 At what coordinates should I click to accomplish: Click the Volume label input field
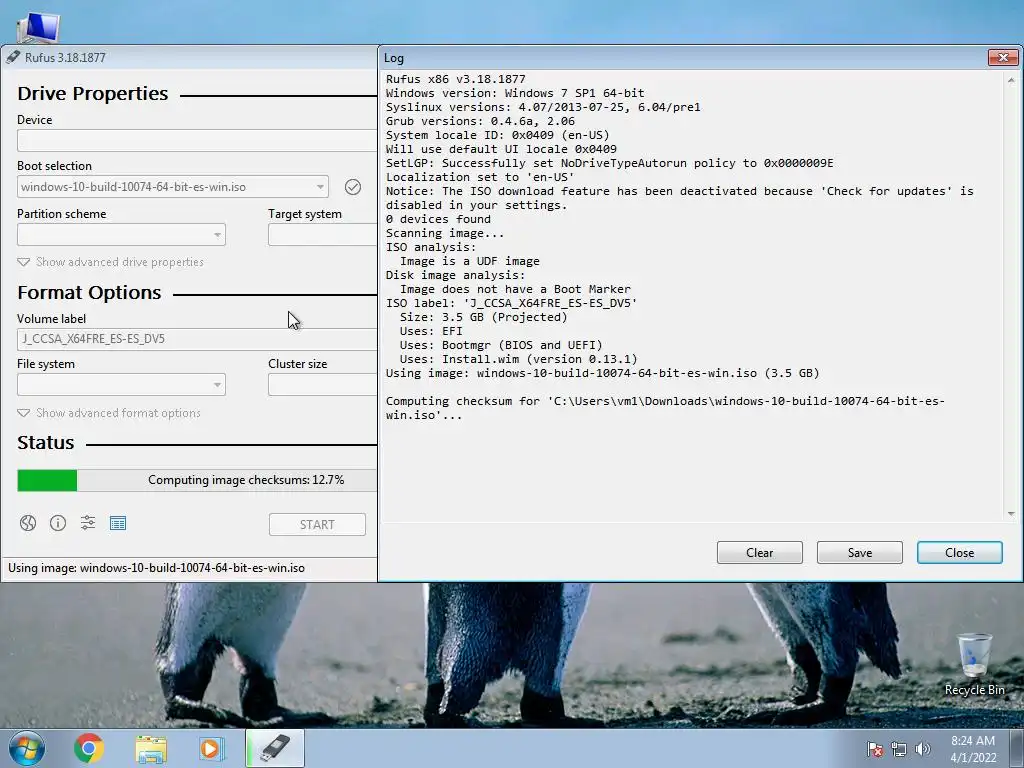click(x=197, y=339)
